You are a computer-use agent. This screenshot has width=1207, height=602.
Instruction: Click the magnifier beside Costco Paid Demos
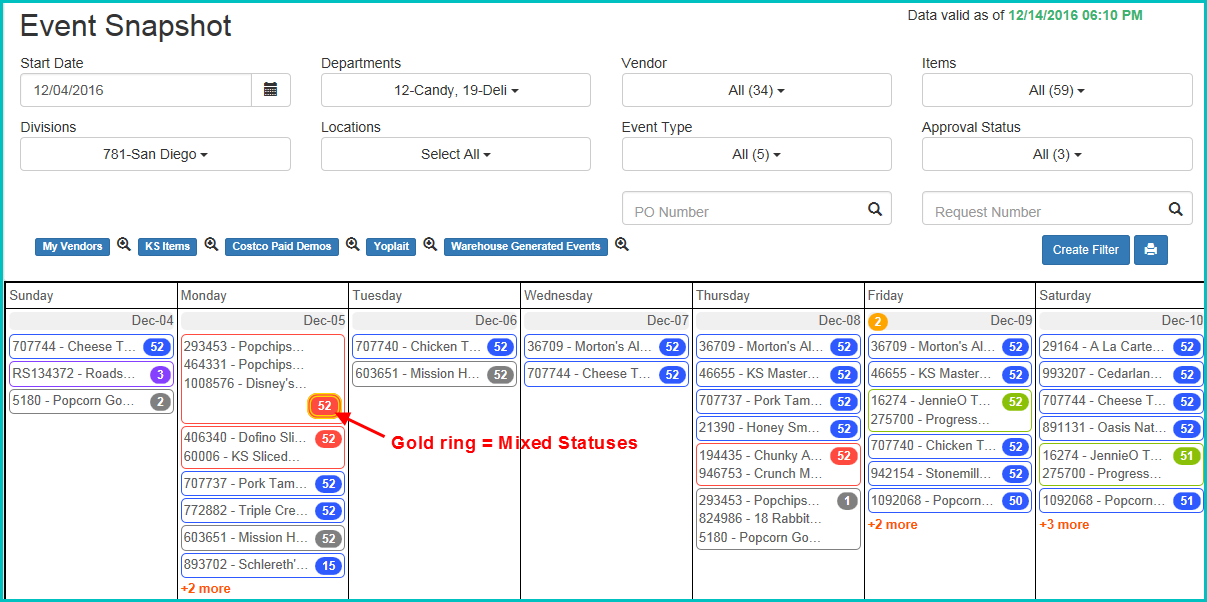click(353, 246)
